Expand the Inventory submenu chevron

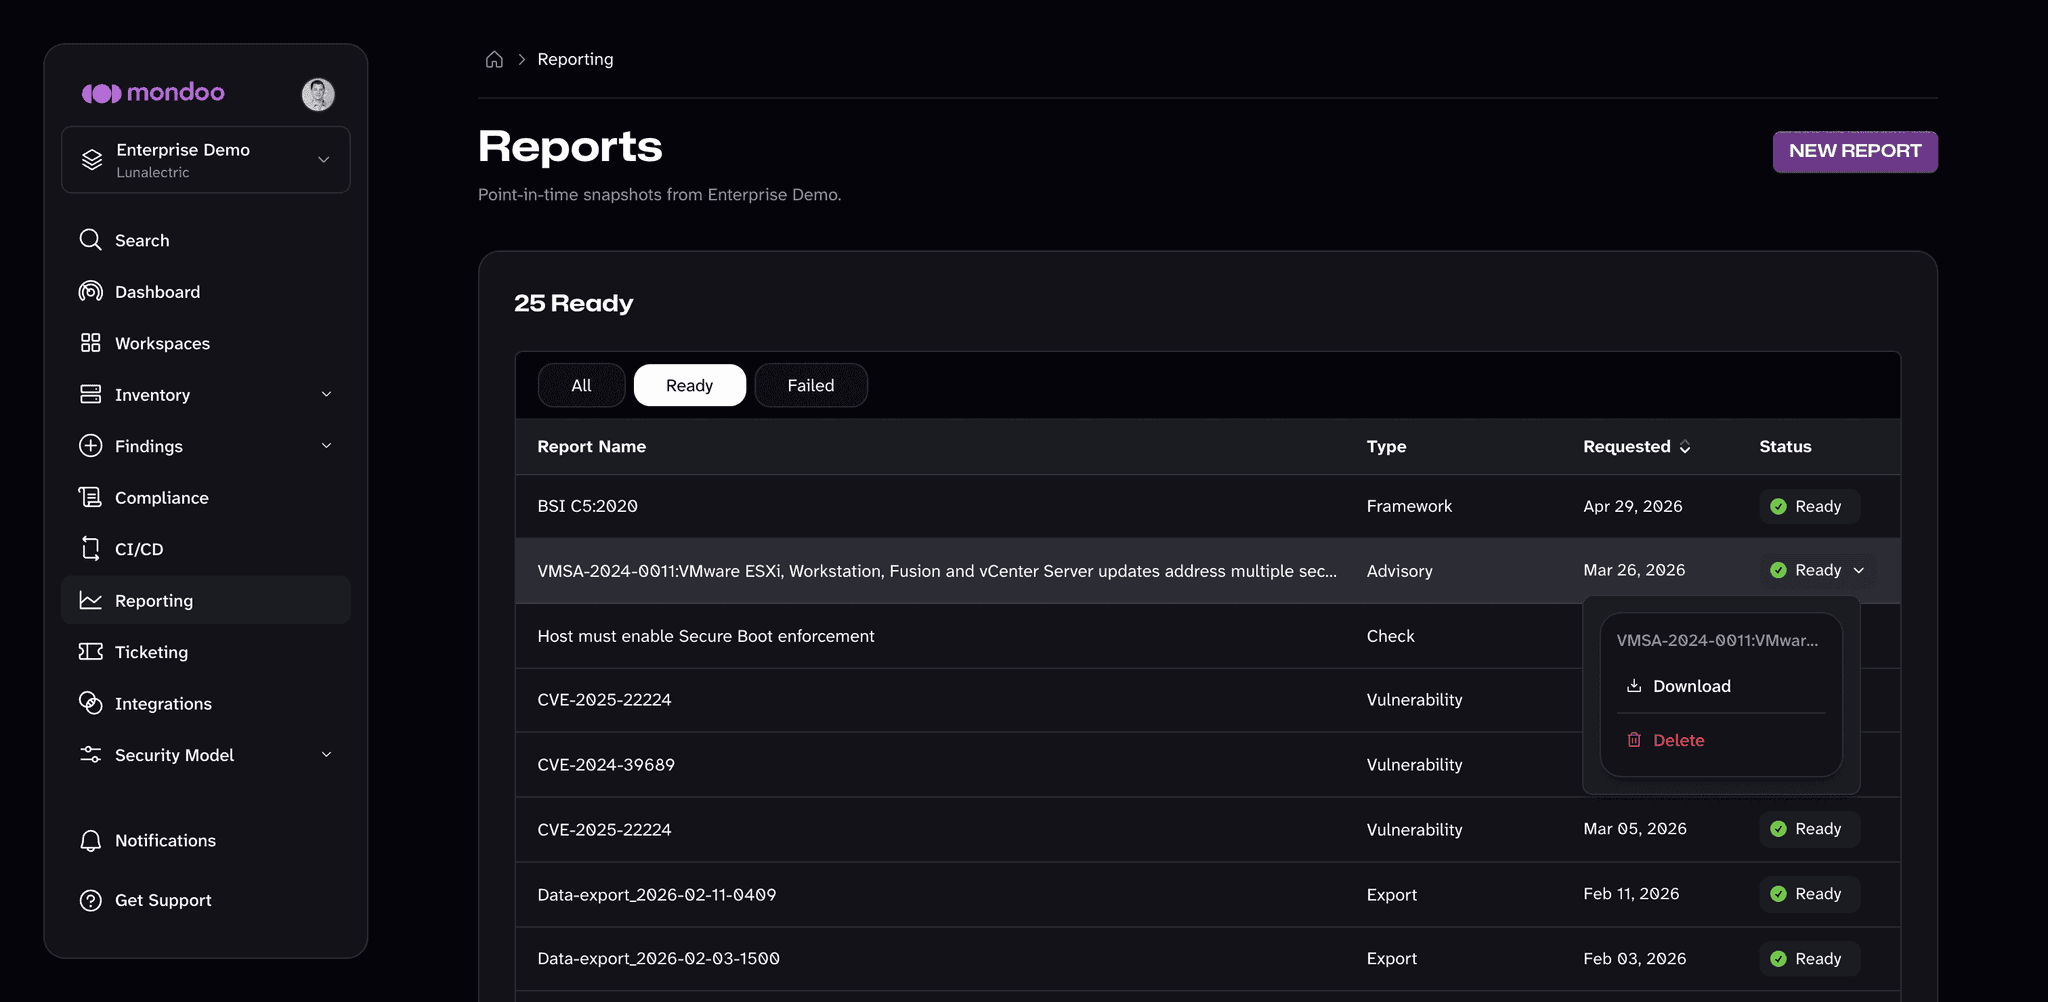[326, 394]
